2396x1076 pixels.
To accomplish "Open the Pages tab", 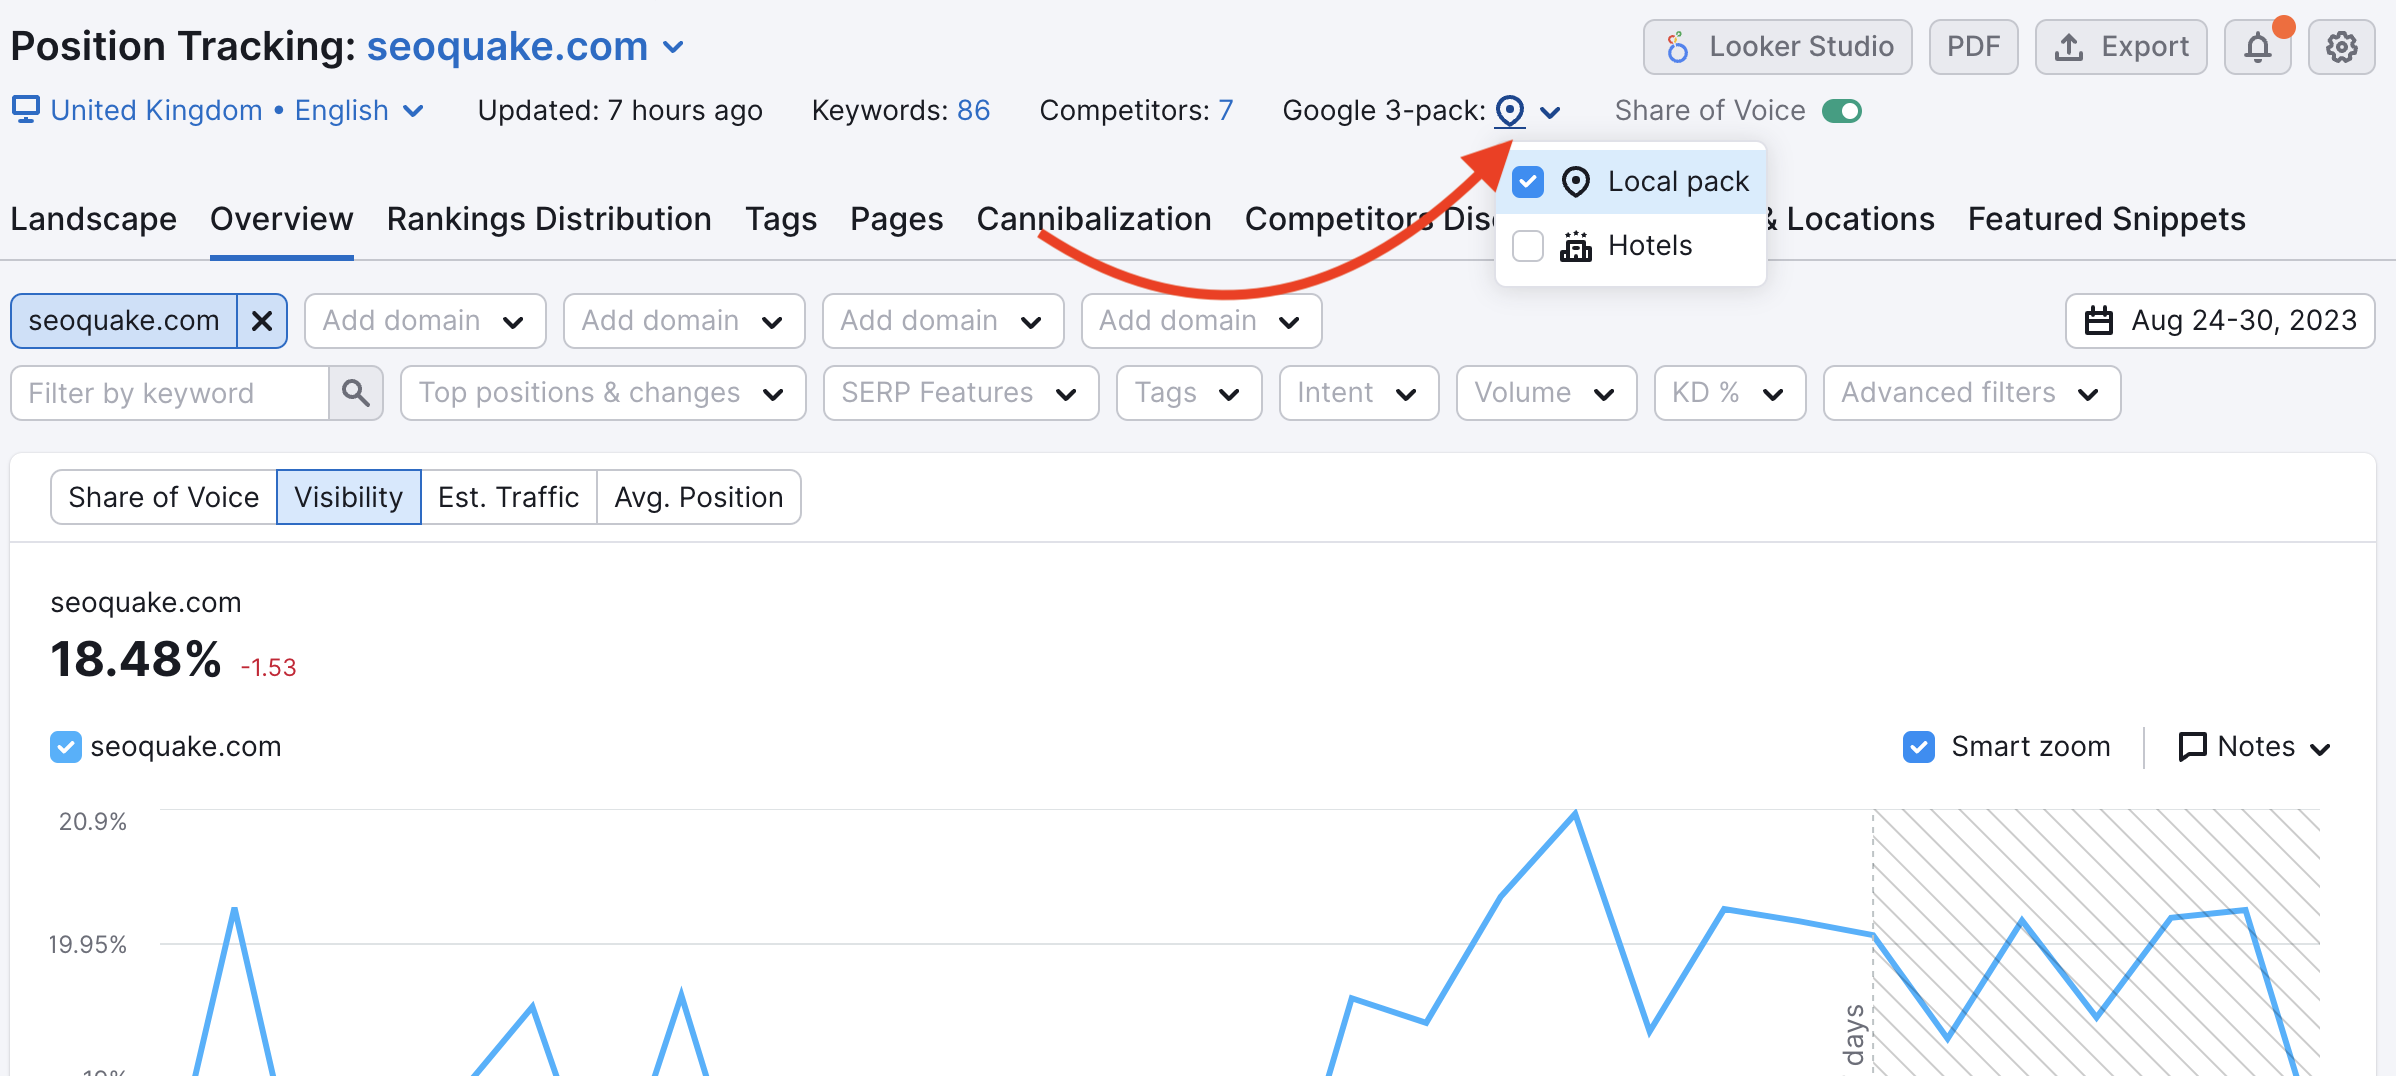I will tap(897, 219).
